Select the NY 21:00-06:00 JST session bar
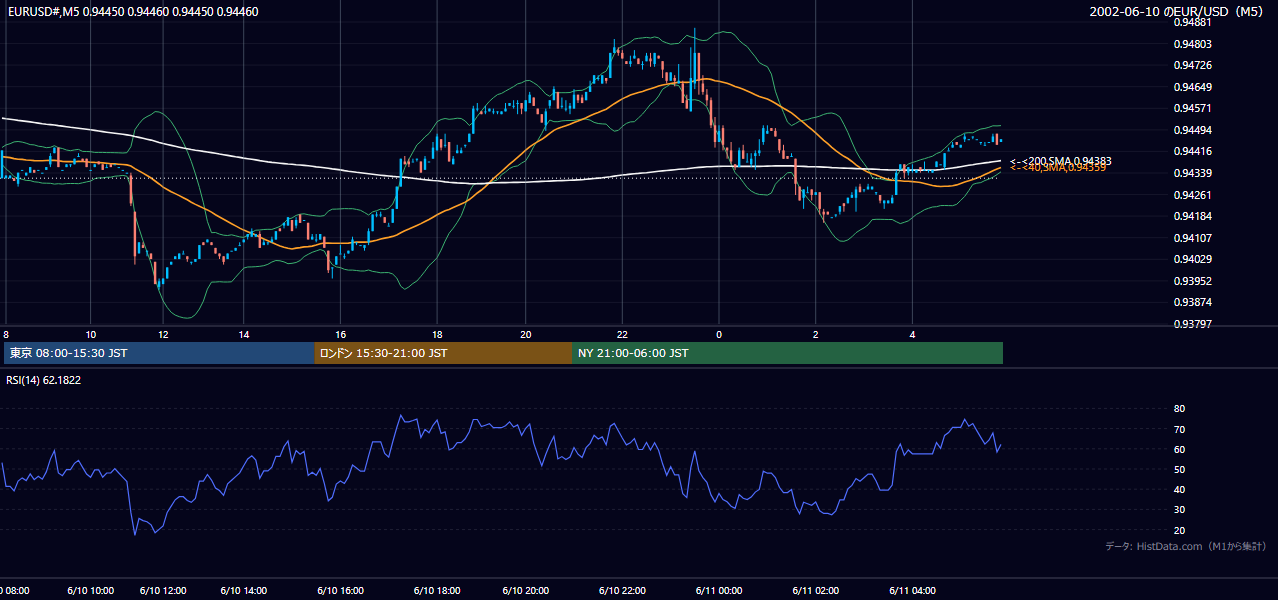This screenshot has height=600, width=1278. point(787,353)
